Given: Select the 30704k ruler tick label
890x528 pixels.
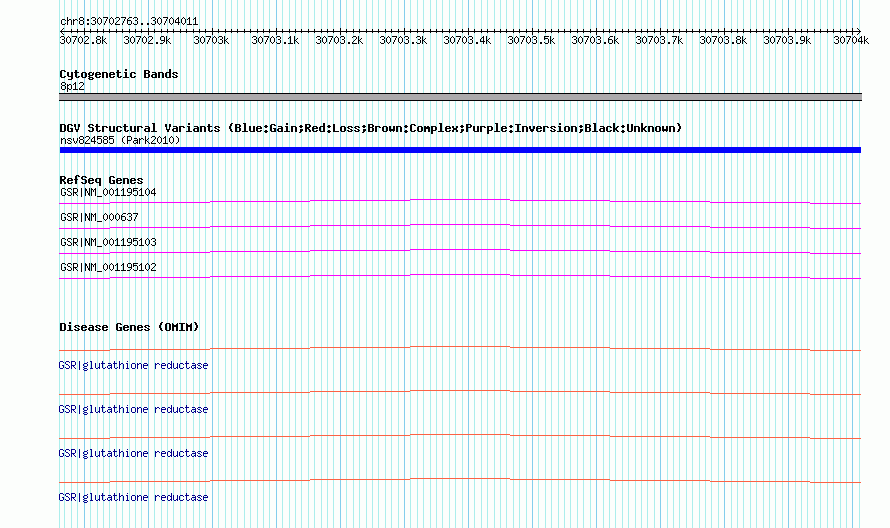Looking at the screenshot, I should pyautogui.click(x=851, y=40).
